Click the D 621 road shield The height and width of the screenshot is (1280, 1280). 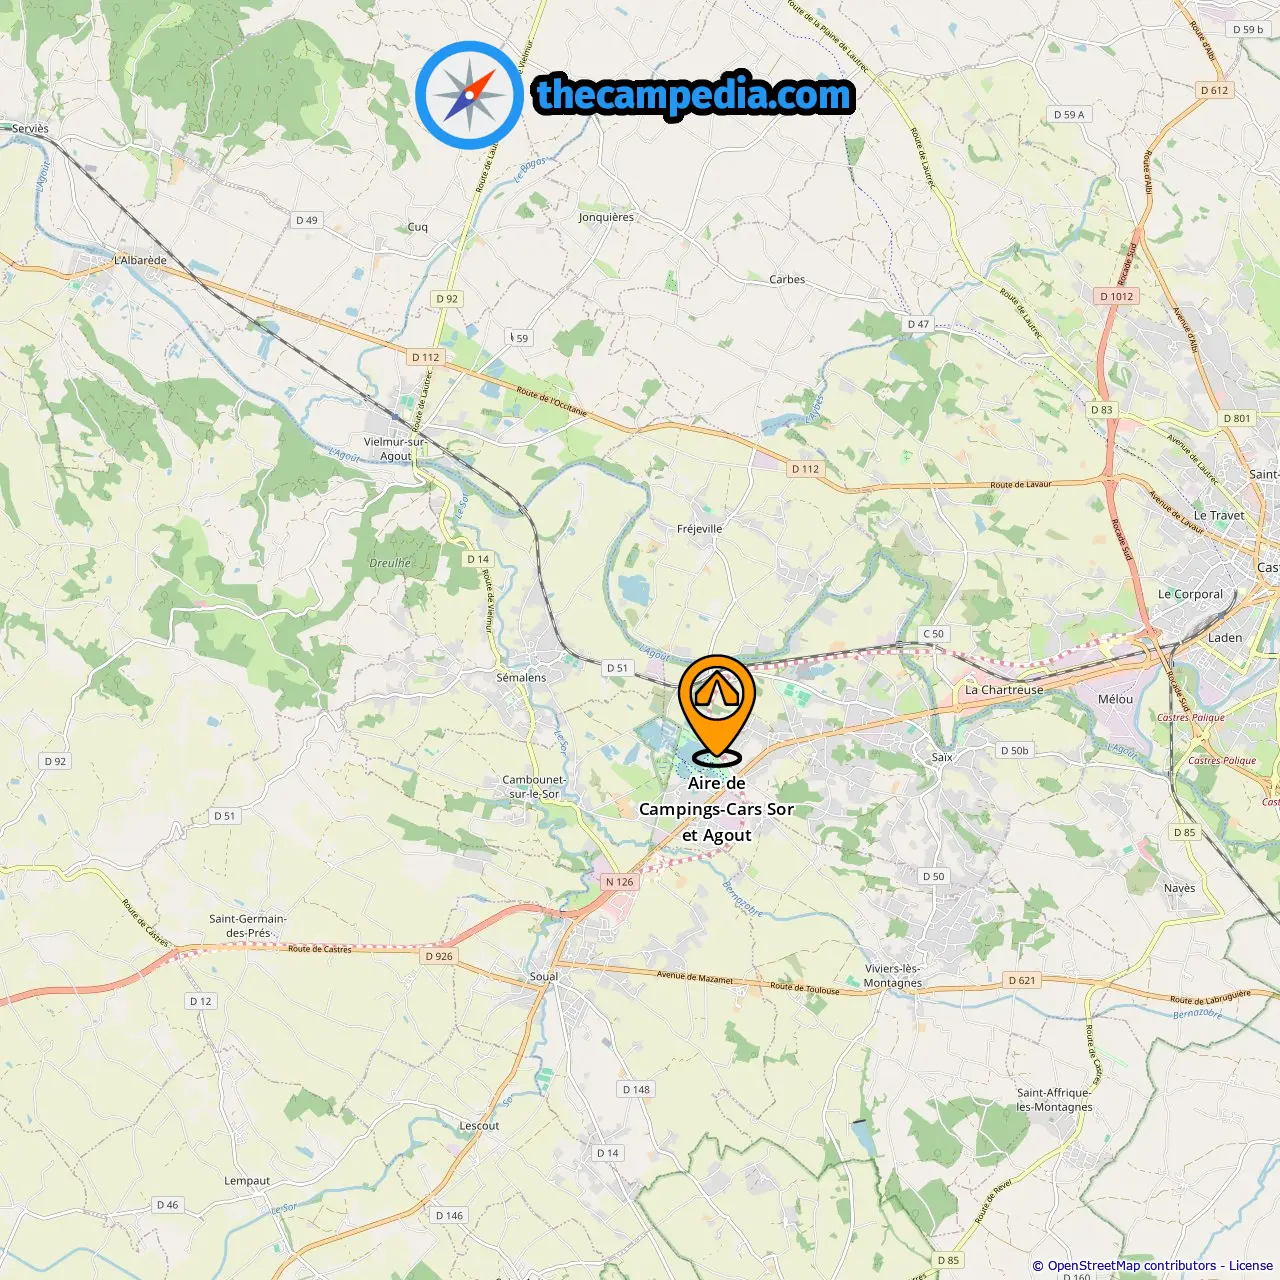point(1022,980)
